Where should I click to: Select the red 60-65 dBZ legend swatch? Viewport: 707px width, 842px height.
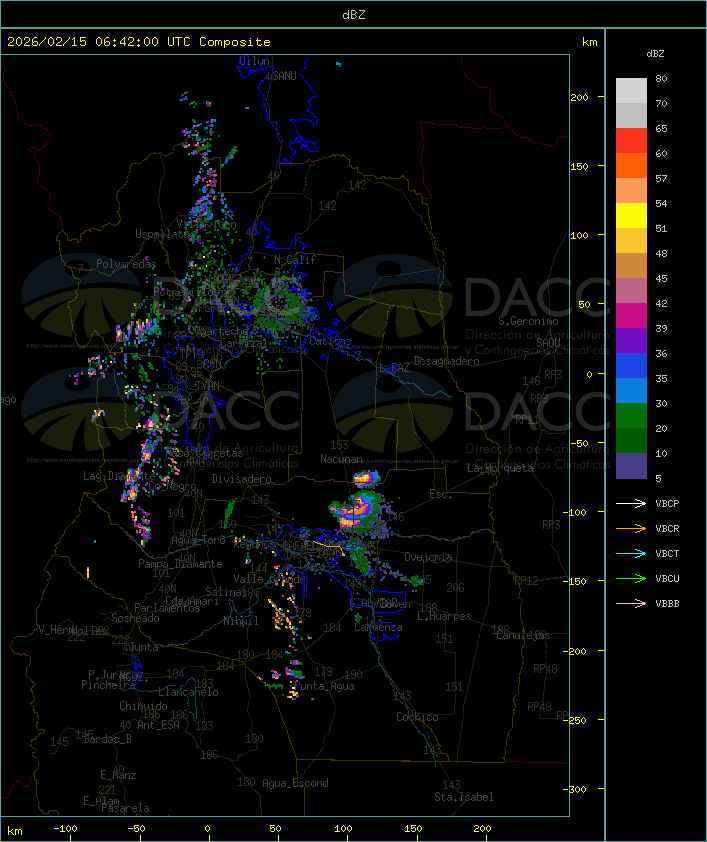click(x=631, y=140)
